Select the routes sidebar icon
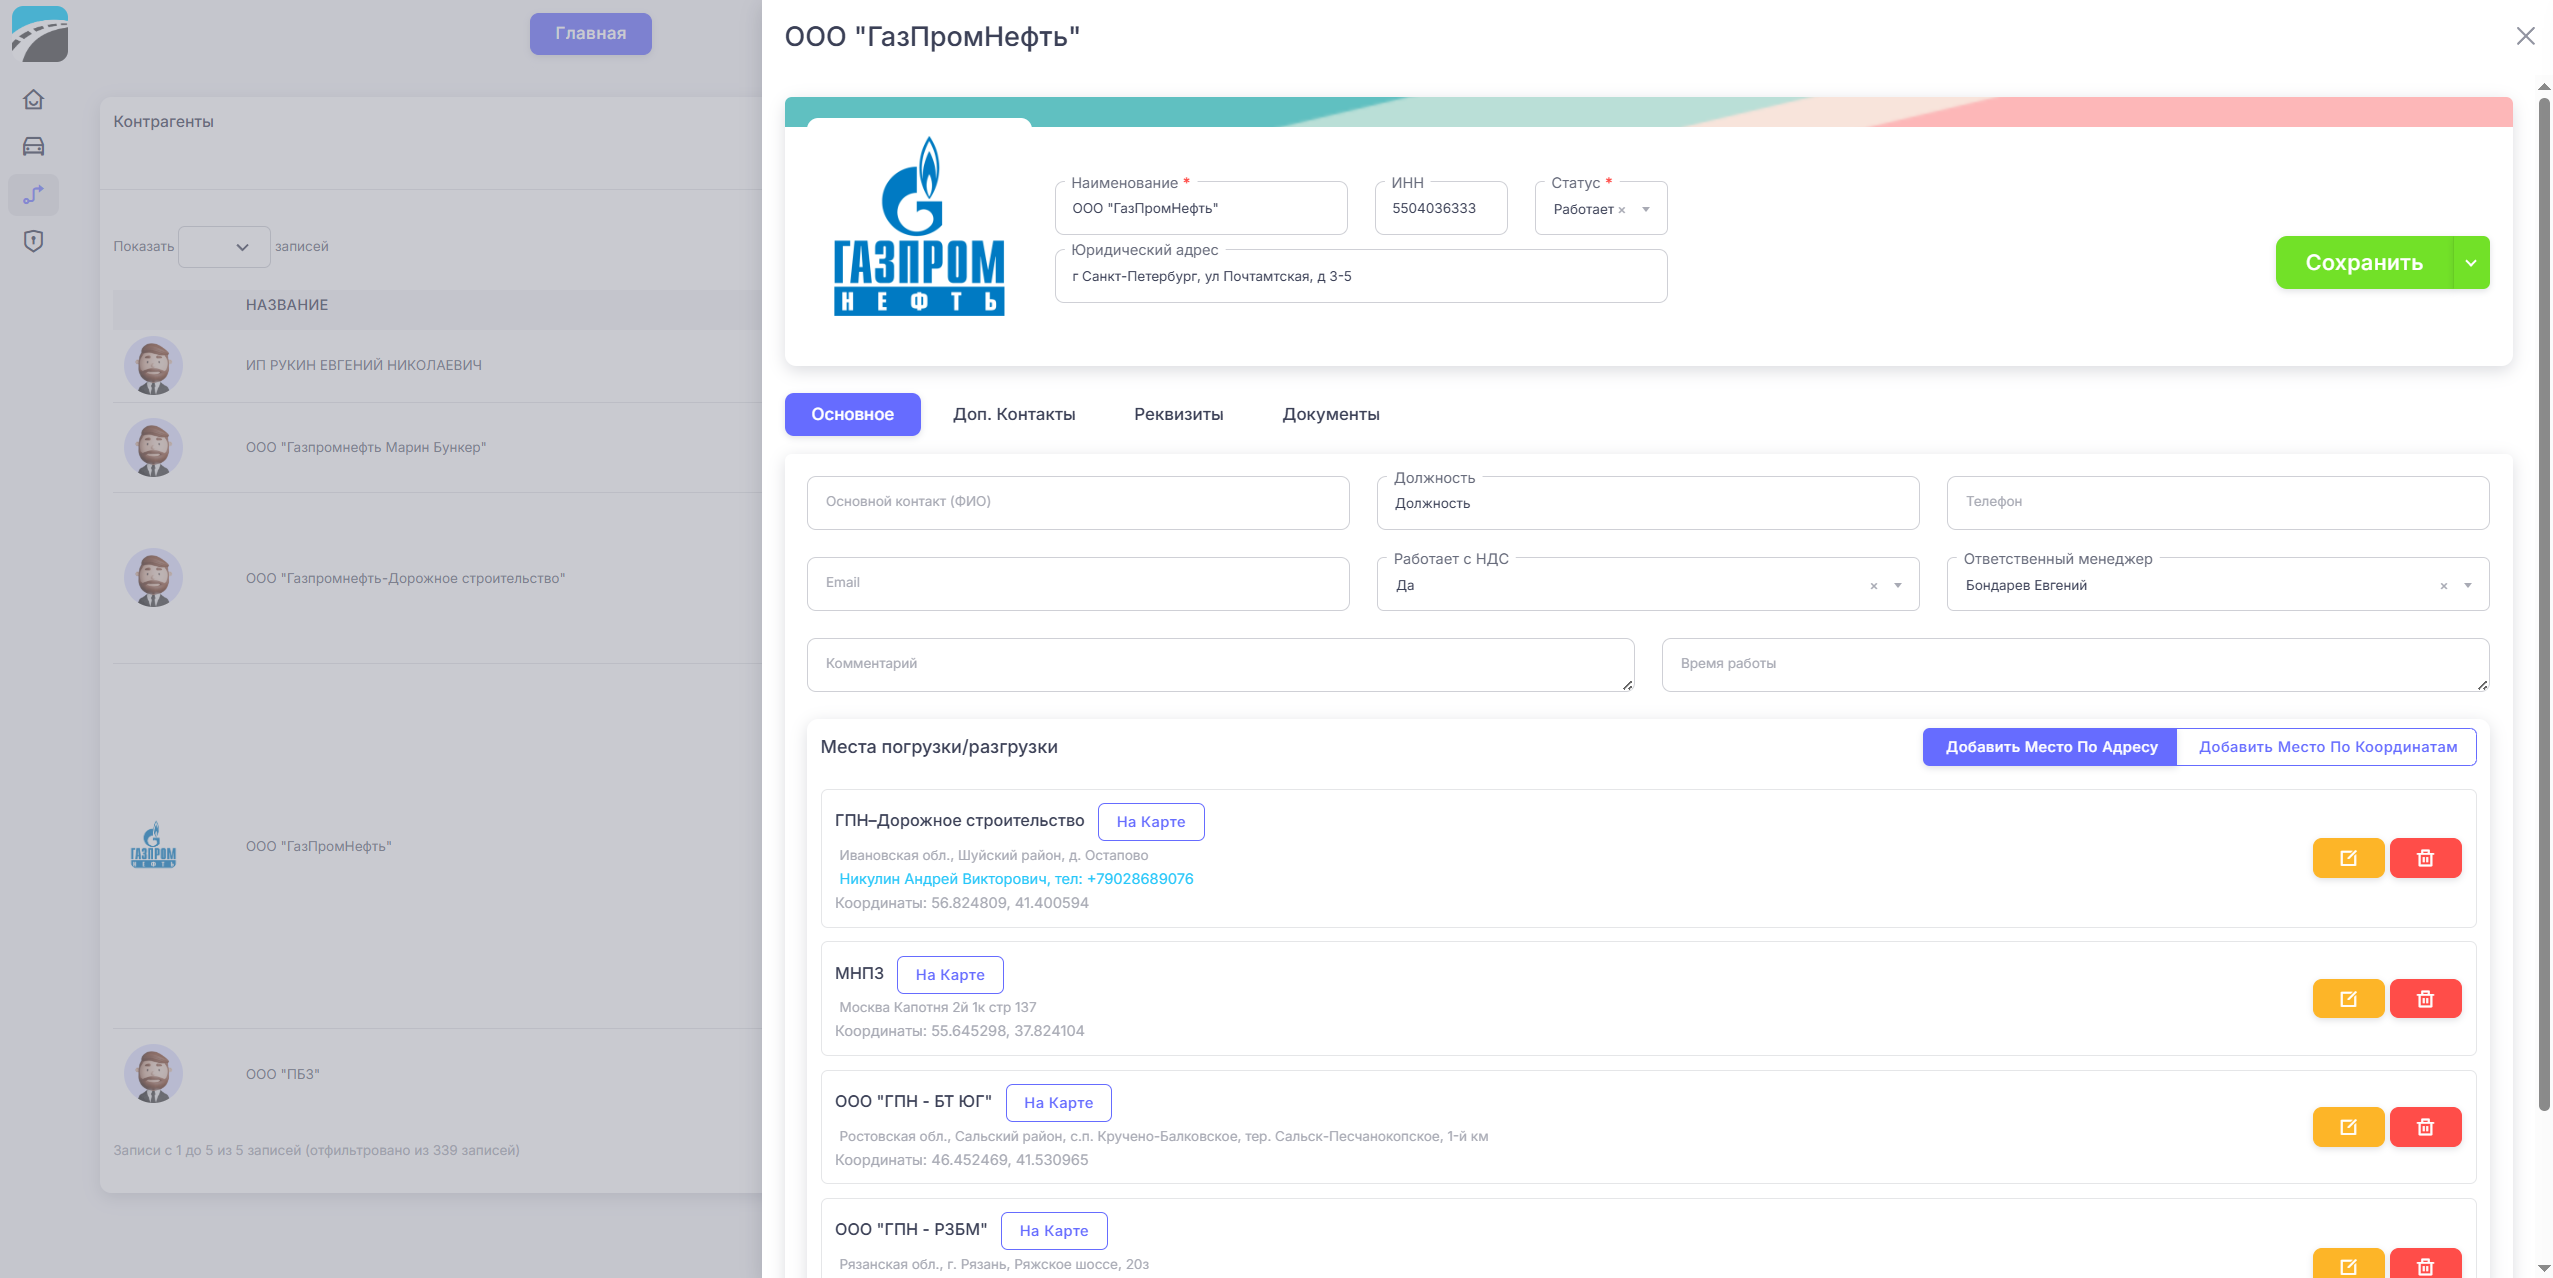 (33, 194)
